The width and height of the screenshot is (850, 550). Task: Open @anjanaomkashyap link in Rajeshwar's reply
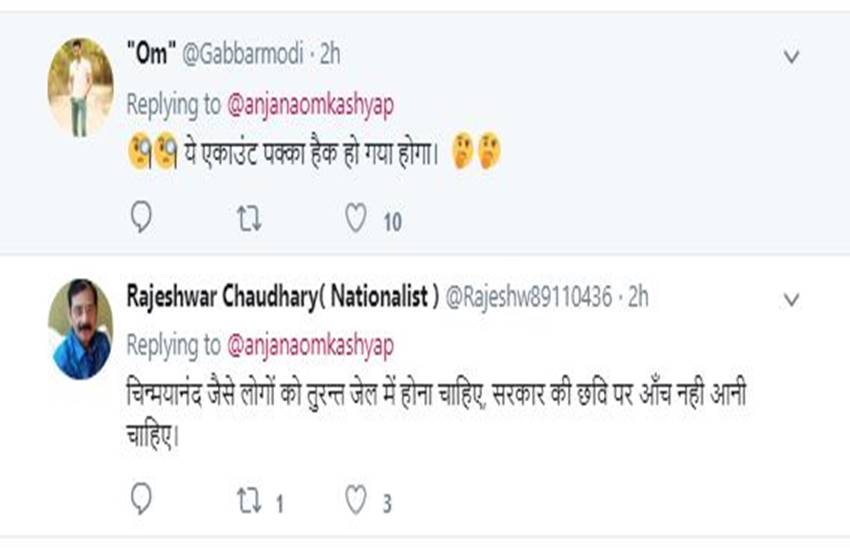tap(311, 345)
